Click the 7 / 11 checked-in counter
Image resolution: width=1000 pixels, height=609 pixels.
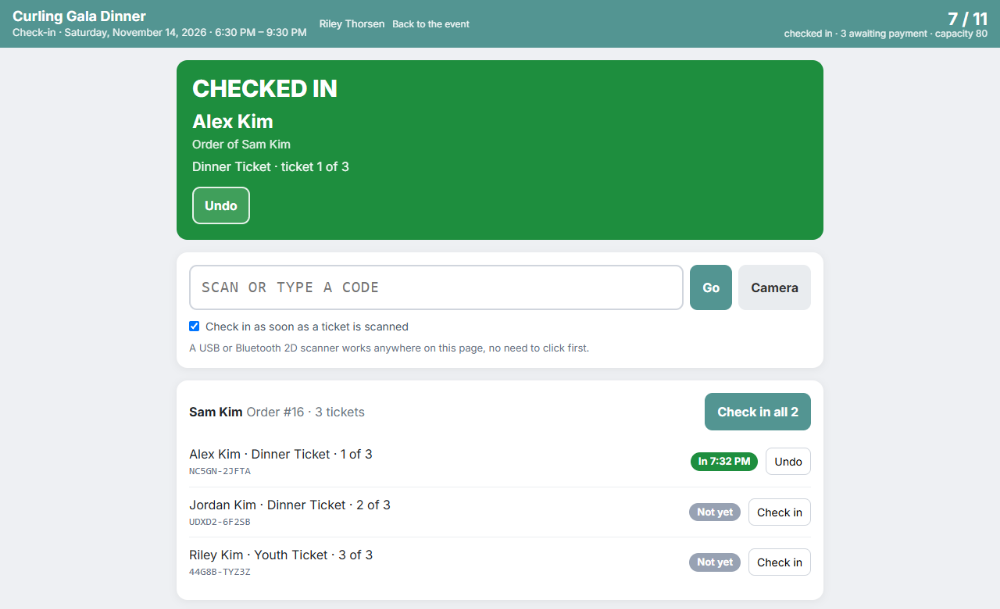point(967,18)
